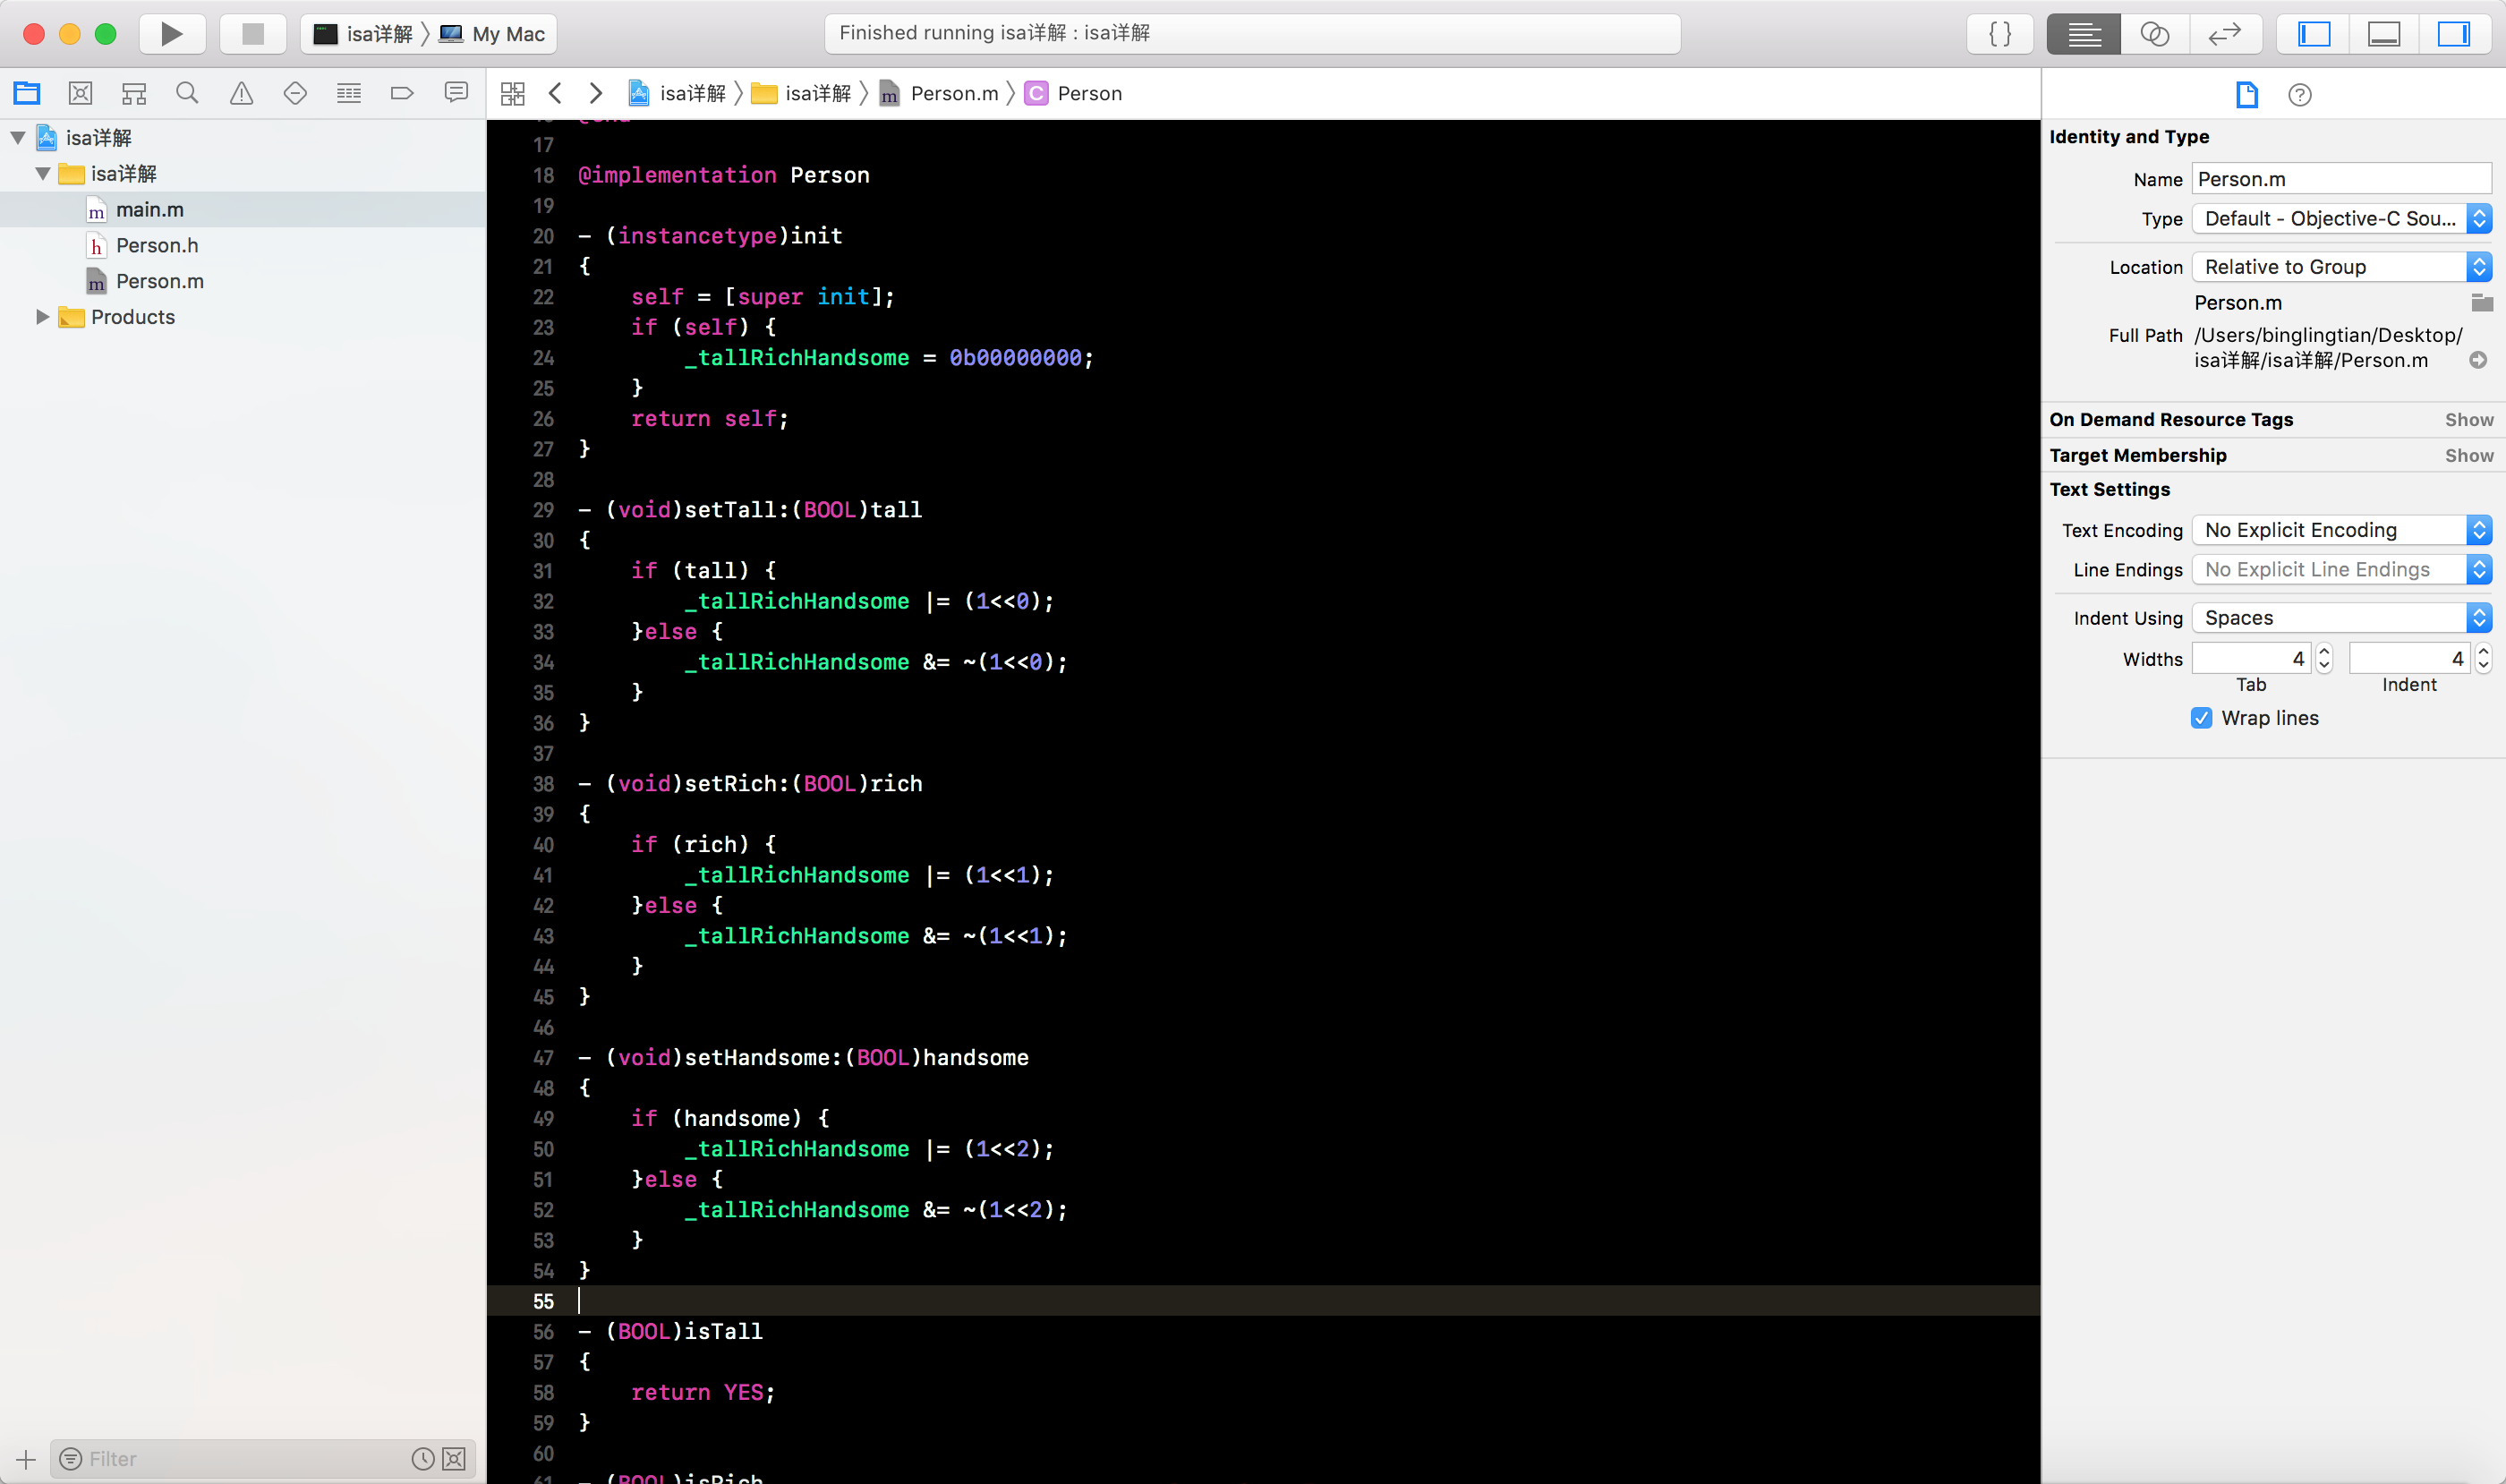This screenshot has height=1484, width=2506.
Task: Show On Demand Resource Tags section
Action: 2469,420
